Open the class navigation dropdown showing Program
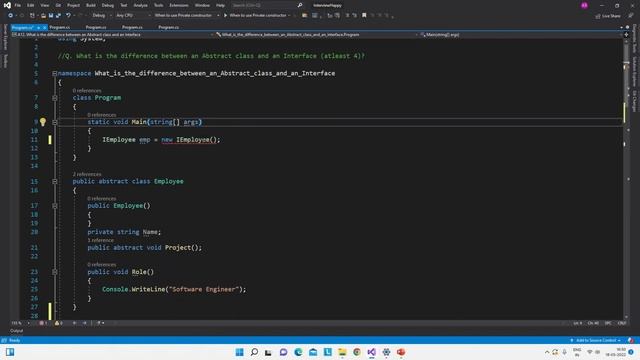Screen dimensions: 640x360 point(317,35)
